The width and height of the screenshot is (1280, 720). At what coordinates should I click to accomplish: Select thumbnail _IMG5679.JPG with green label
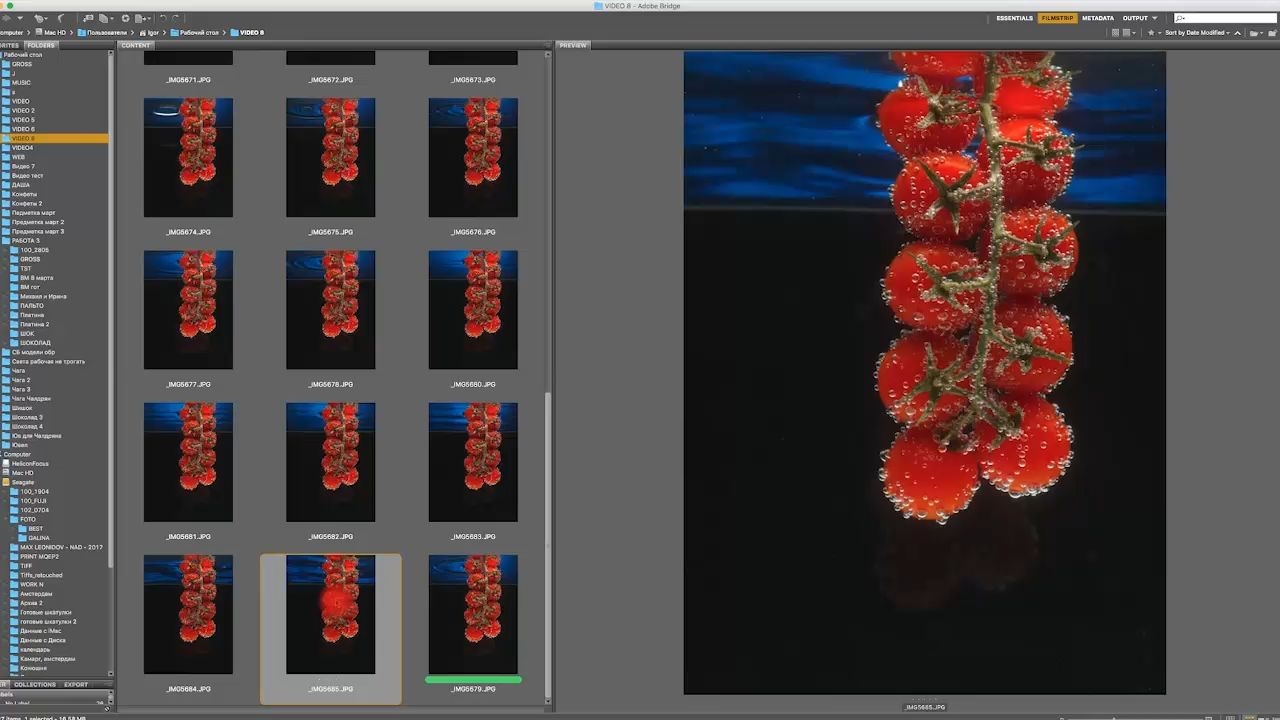coord(473,614)
